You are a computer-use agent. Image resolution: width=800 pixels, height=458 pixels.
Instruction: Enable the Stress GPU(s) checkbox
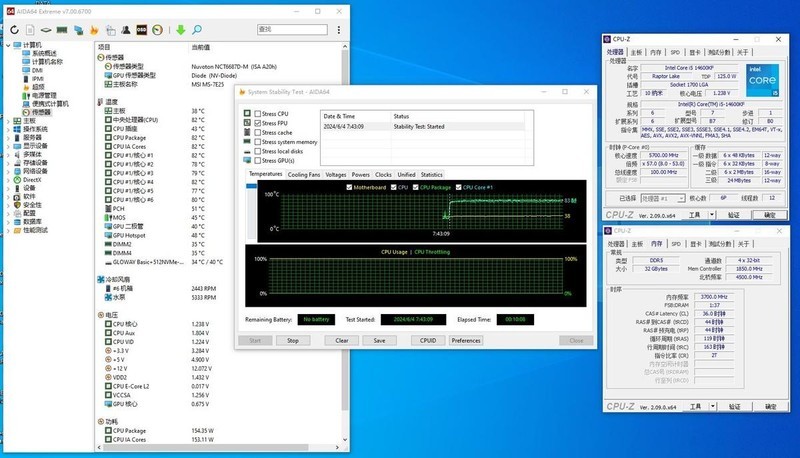point(258,161)
